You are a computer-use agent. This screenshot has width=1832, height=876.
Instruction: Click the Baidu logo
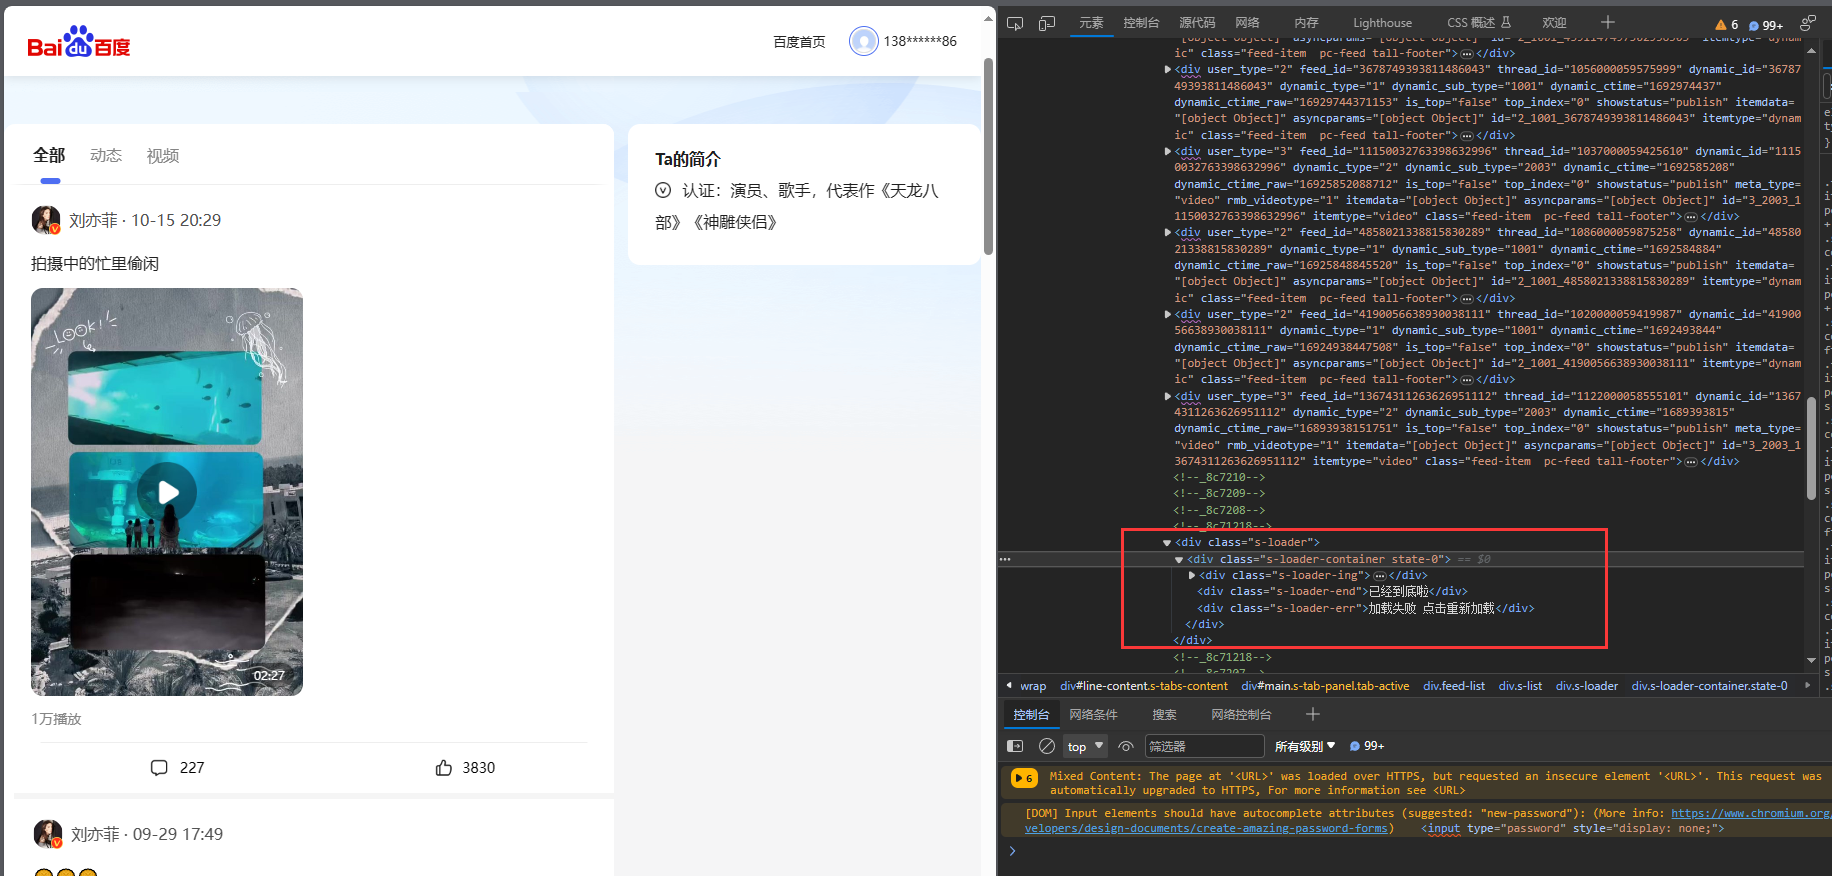tap(79, 42)
